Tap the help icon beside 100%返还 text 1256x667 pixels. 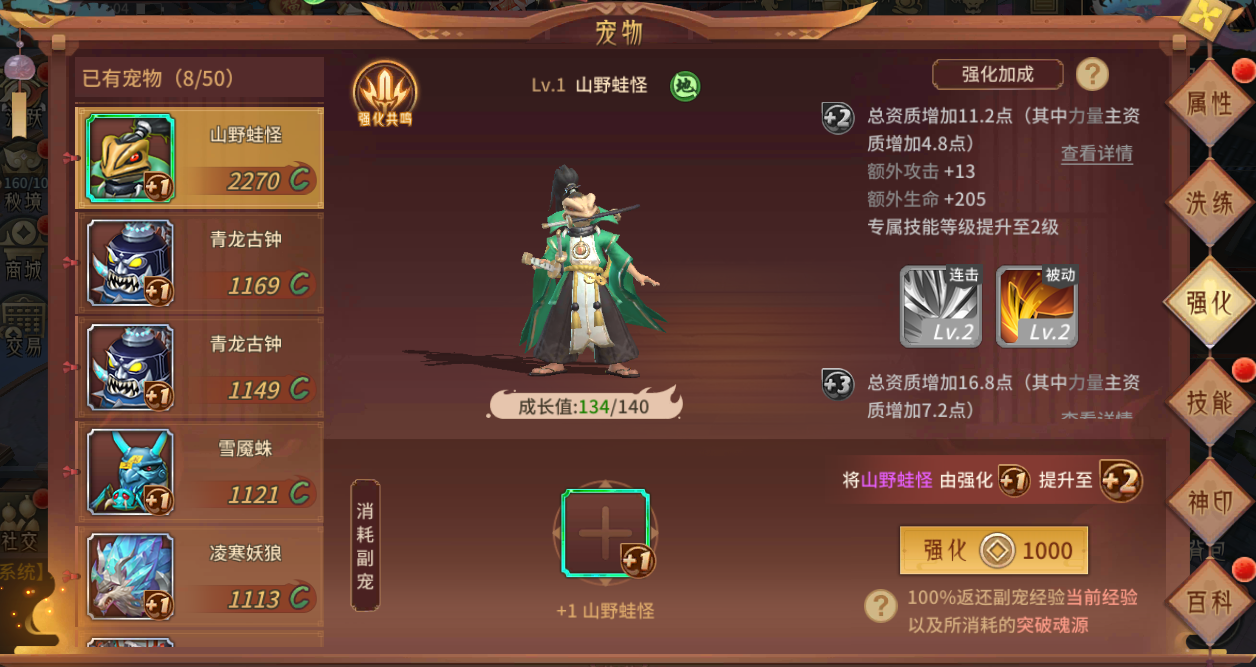[x=880, y=606]
